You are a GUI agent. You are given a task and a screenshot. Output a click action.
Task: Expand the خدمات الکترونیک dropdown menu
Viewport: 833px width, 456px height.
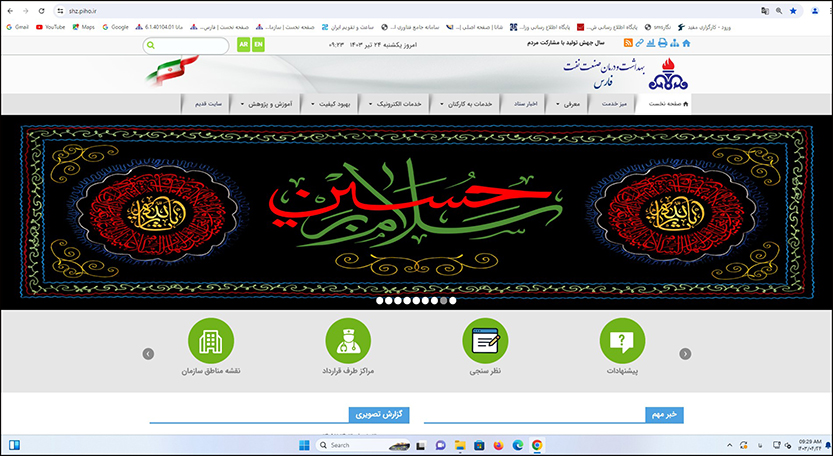(395, 104)
